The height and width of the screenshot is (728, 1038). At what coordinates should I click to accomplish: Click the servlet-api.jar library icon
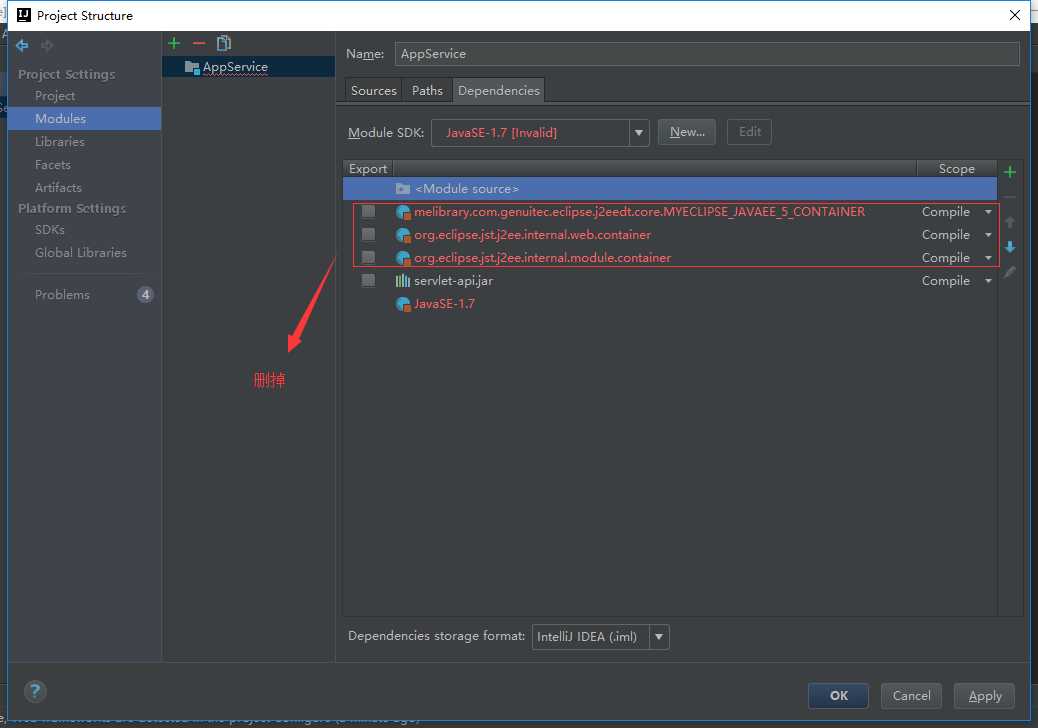402,281
